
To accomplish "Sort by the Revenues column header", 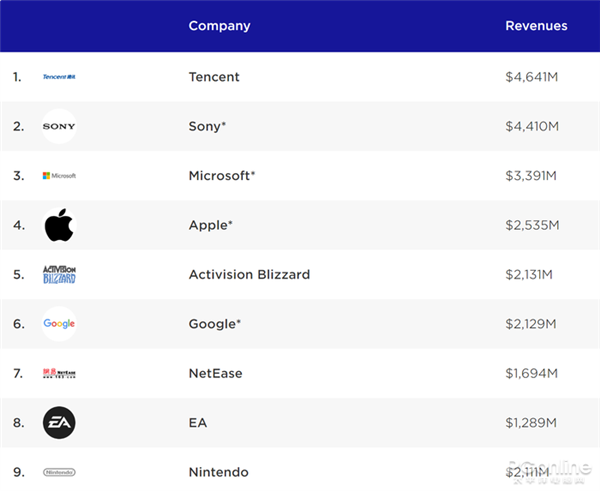I will [536, 26].
